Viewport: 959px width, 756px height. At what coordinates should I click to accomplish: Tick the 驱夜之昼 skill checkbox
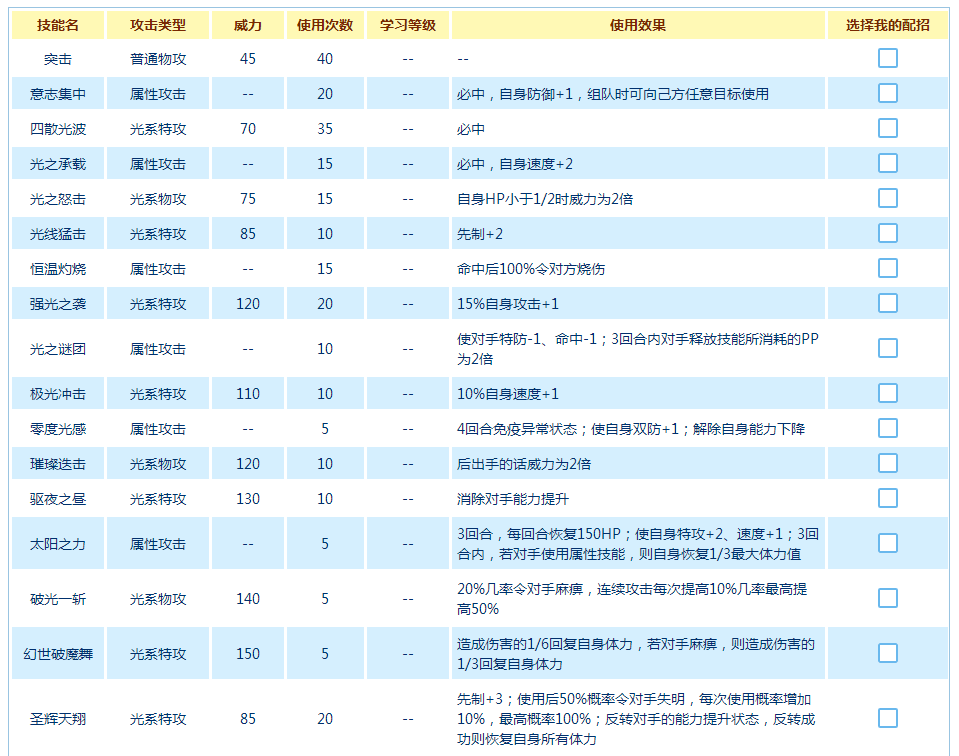[887, 498]
